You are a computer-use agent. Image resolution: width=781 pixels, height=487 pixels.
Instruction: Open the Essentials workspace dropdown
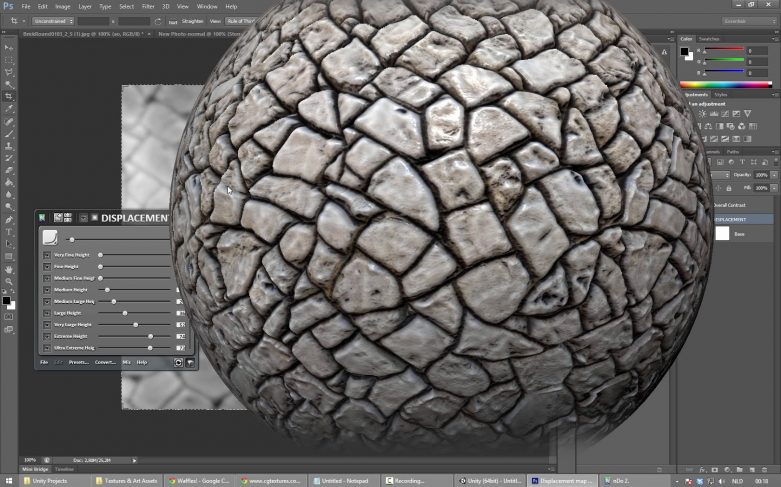[x=749, y=21]
